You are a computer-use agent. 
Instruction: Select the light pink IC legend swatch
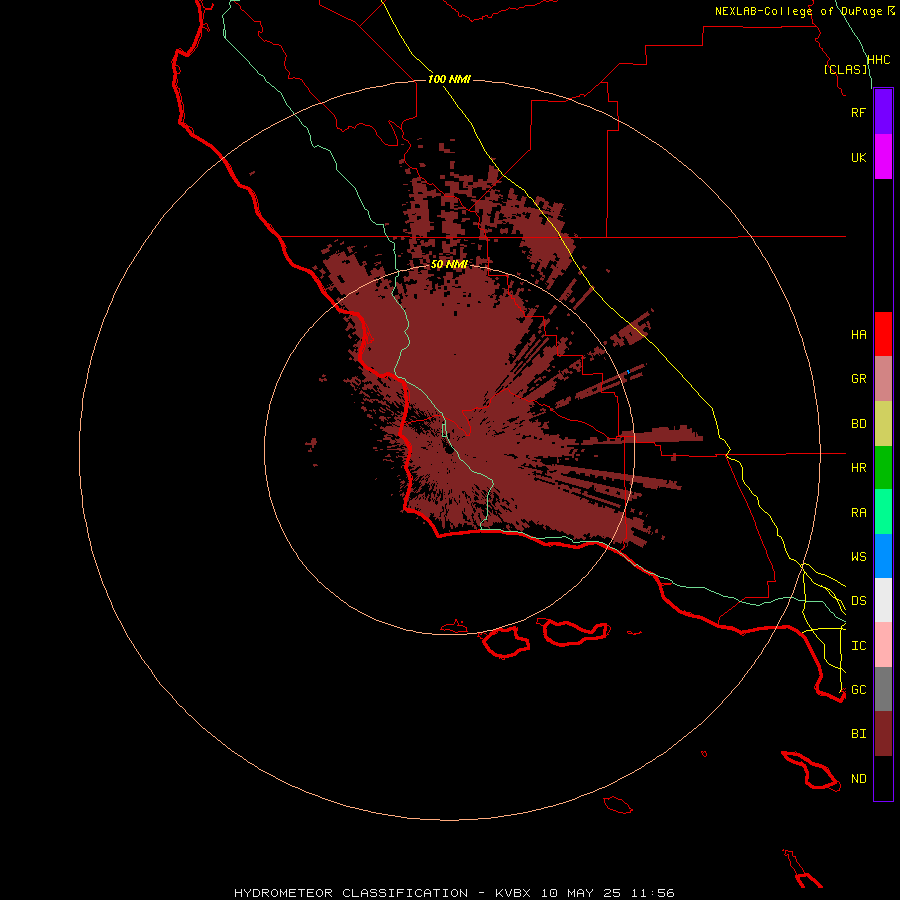(883, 645)
